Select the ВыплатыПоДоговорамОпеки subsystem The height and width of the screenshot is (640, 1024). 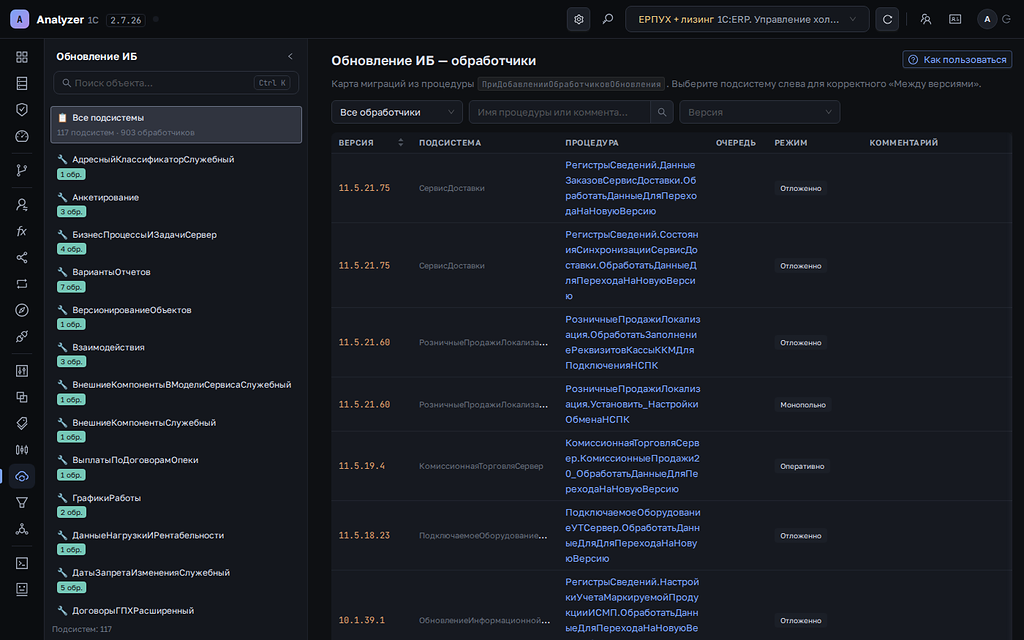click(176, 467)
